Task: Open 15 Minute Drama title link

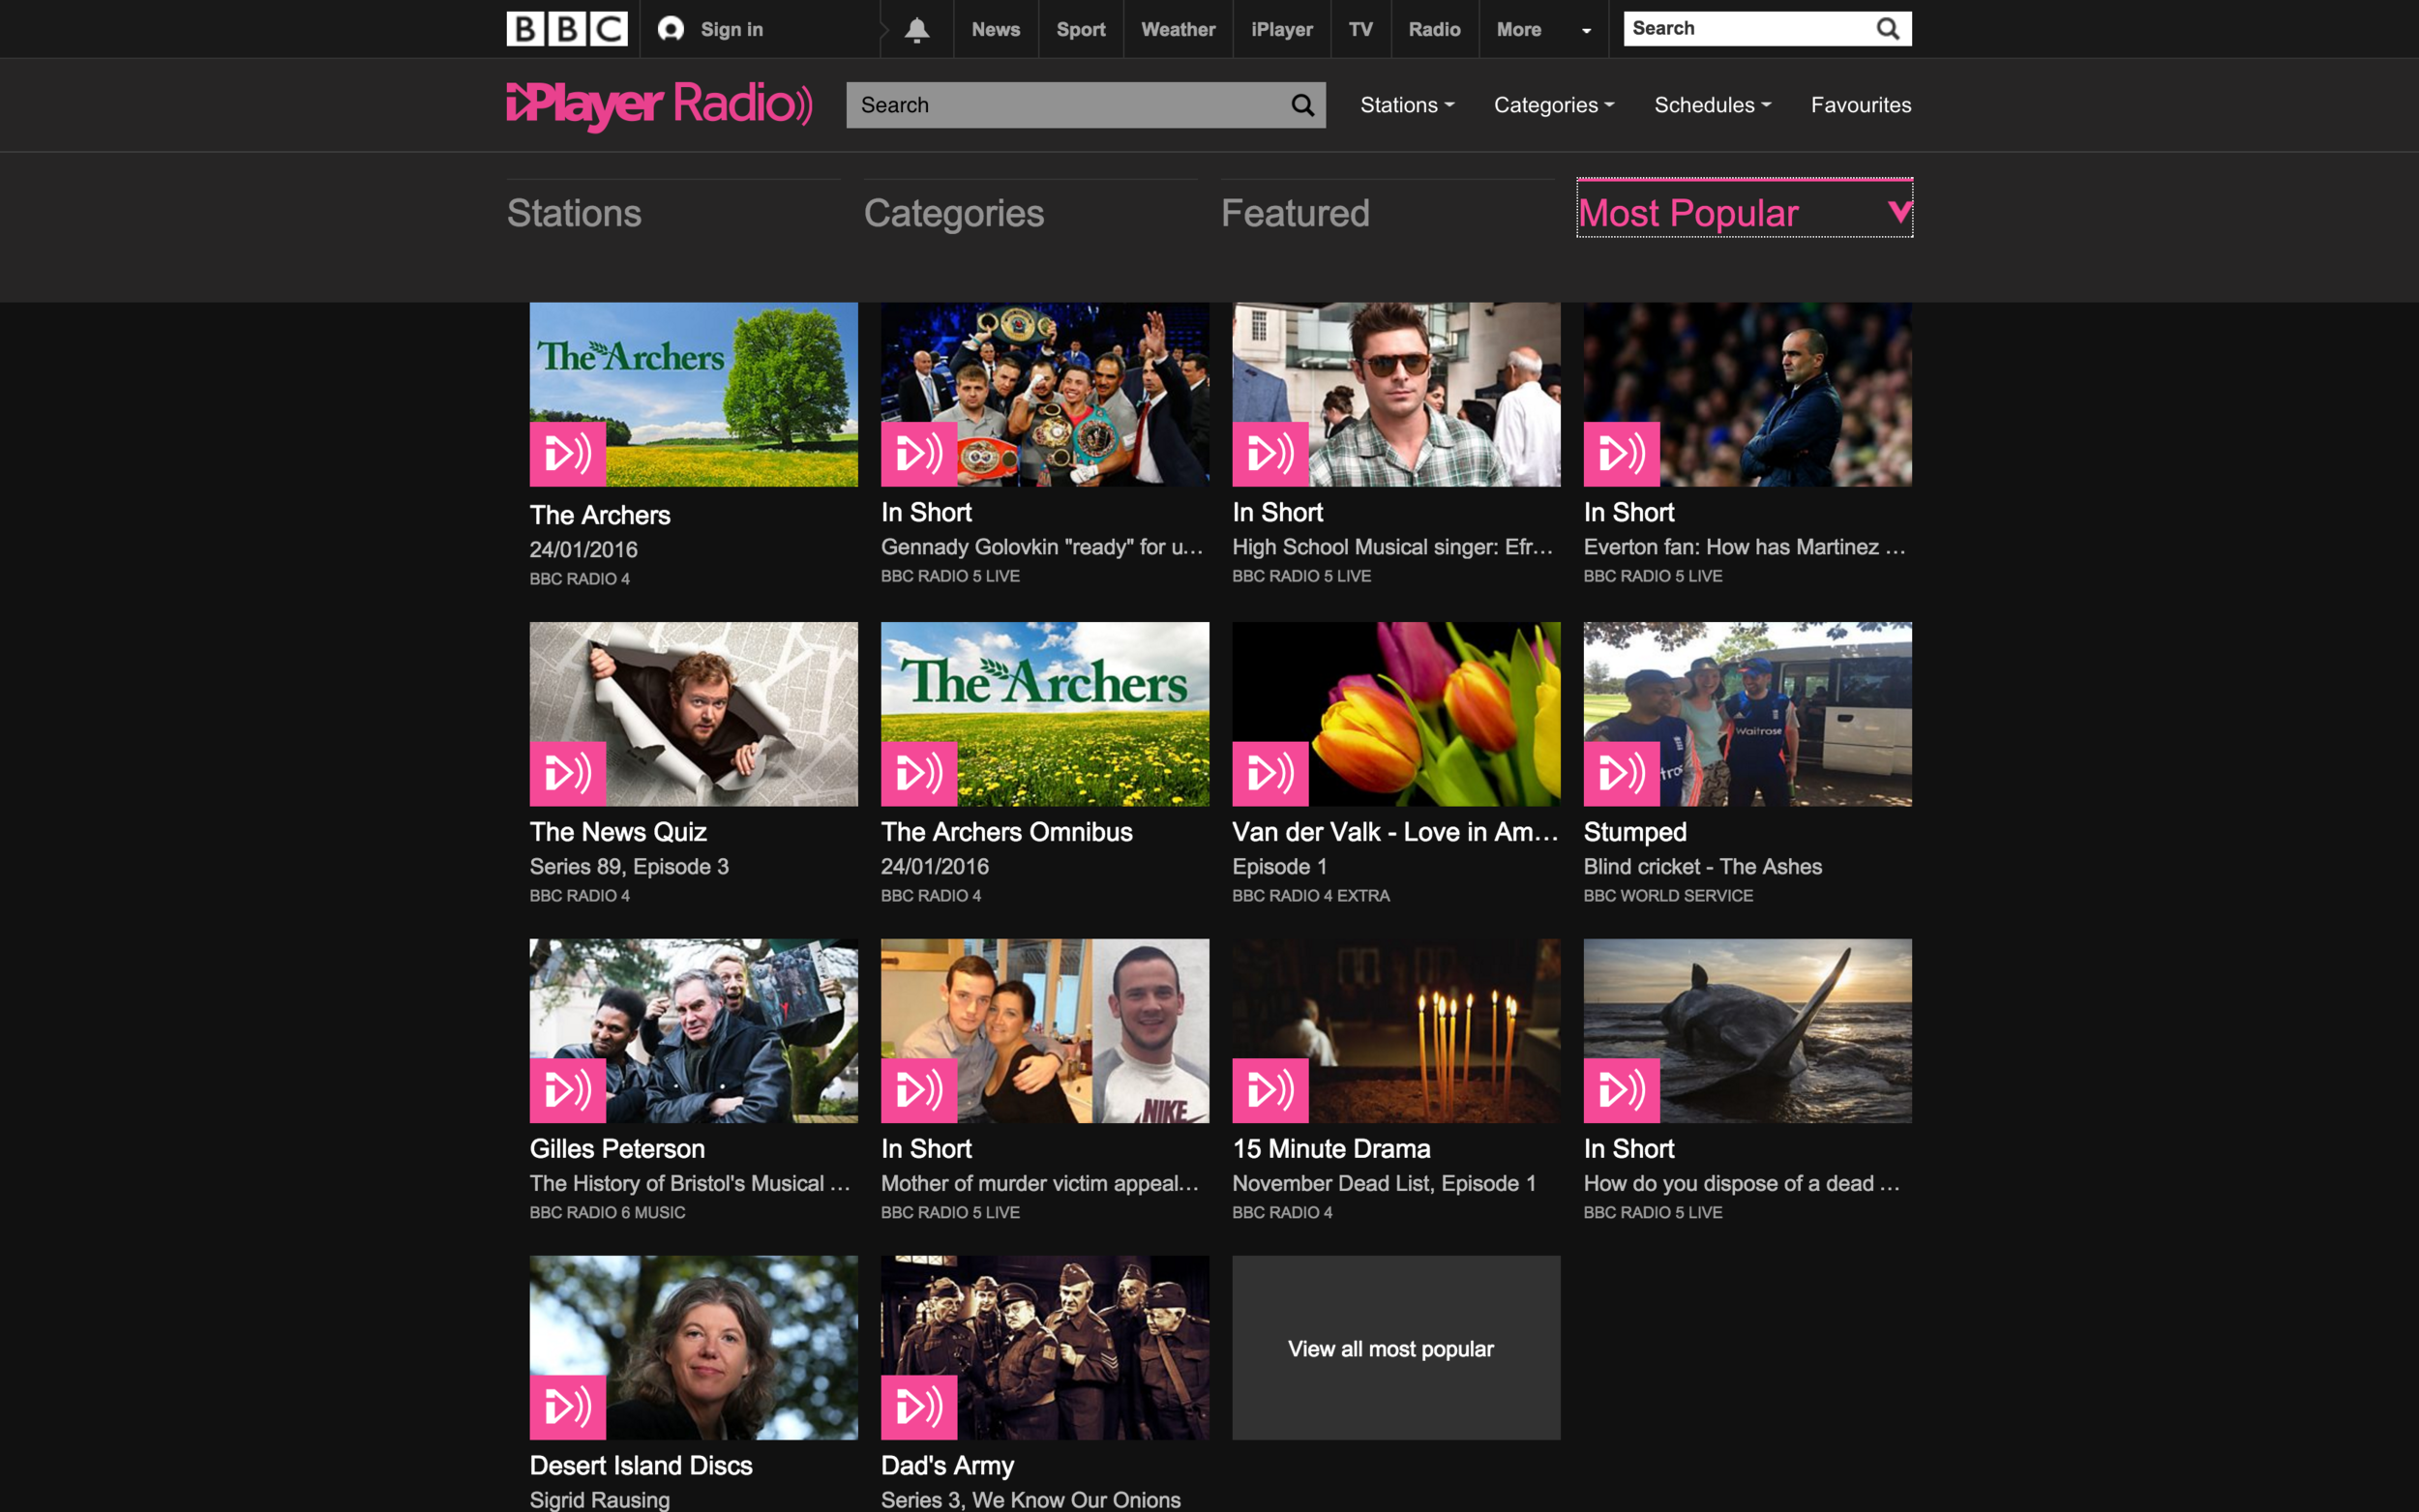Action: pyautogui.click(x=1331, y=1148)
